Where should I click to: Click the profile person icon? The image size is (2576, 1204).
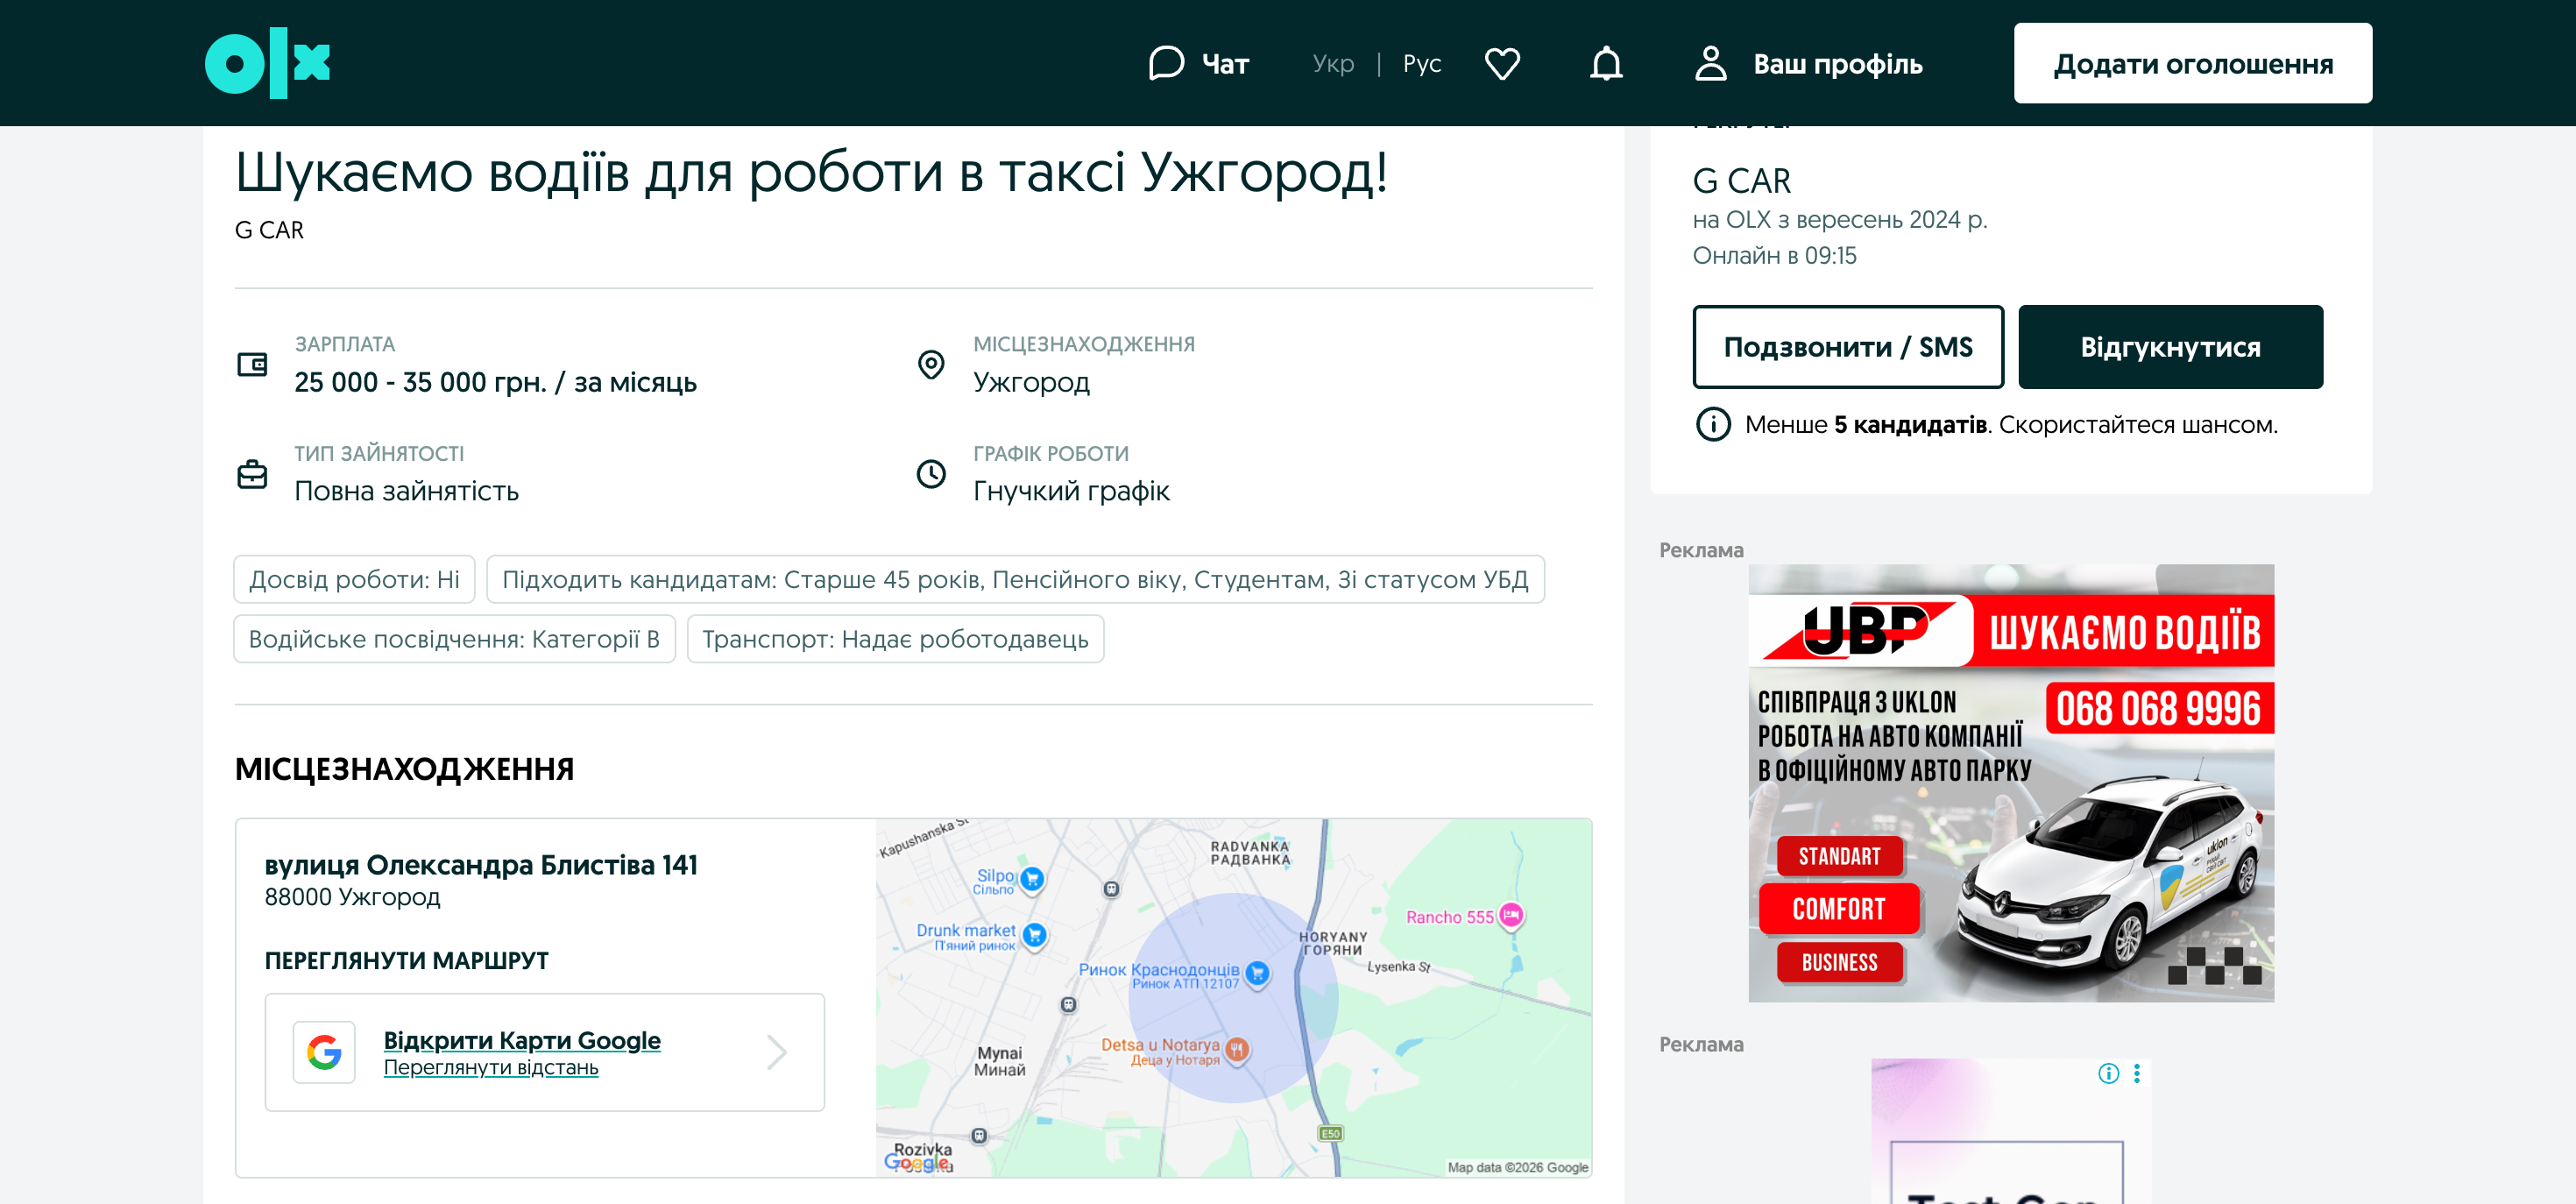pos(1710,63)
